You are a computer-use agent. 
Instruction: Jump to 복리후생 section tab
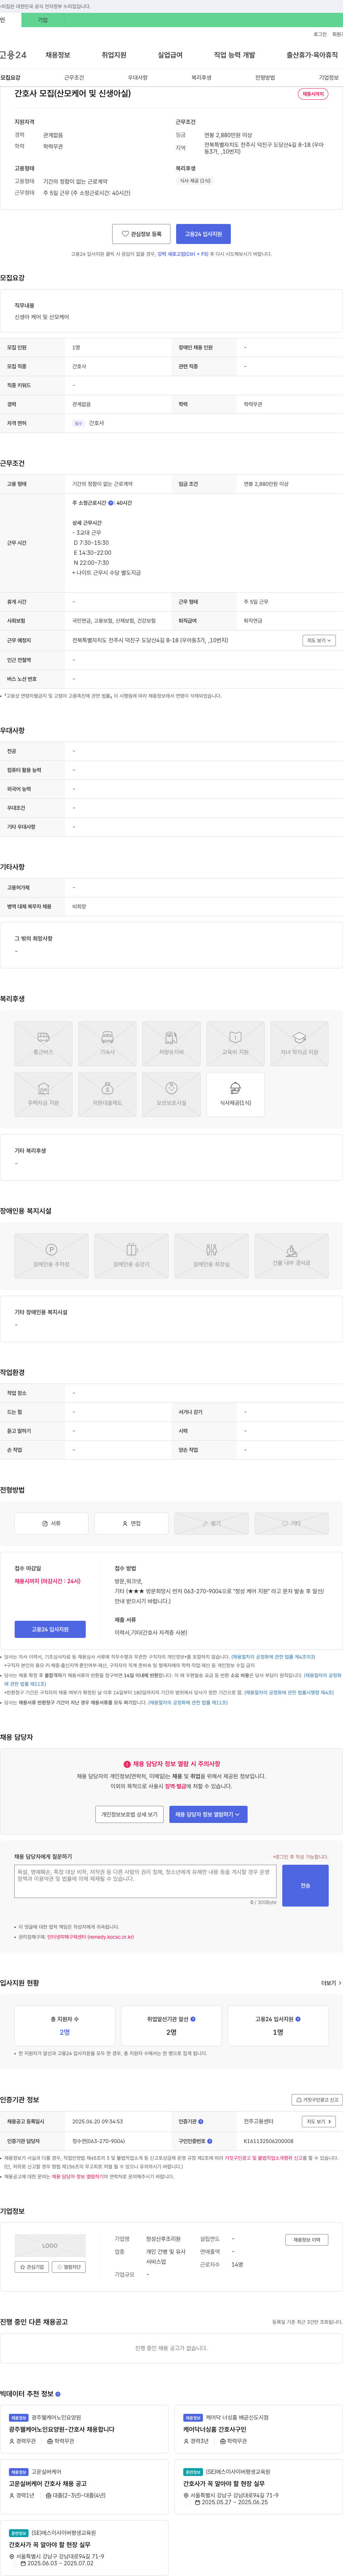(202, 77)
